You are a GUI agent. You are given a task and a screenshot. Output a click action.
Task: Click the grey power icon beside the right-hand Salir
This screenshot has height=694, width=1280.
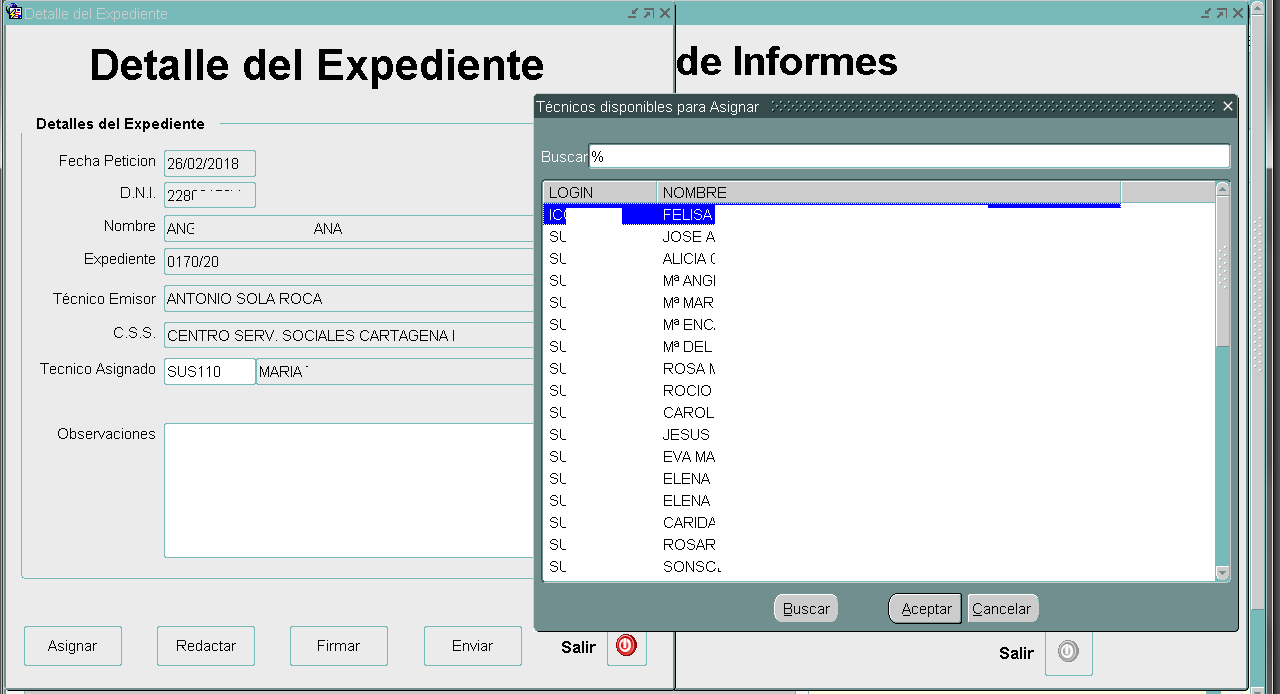pos(1068,652)
